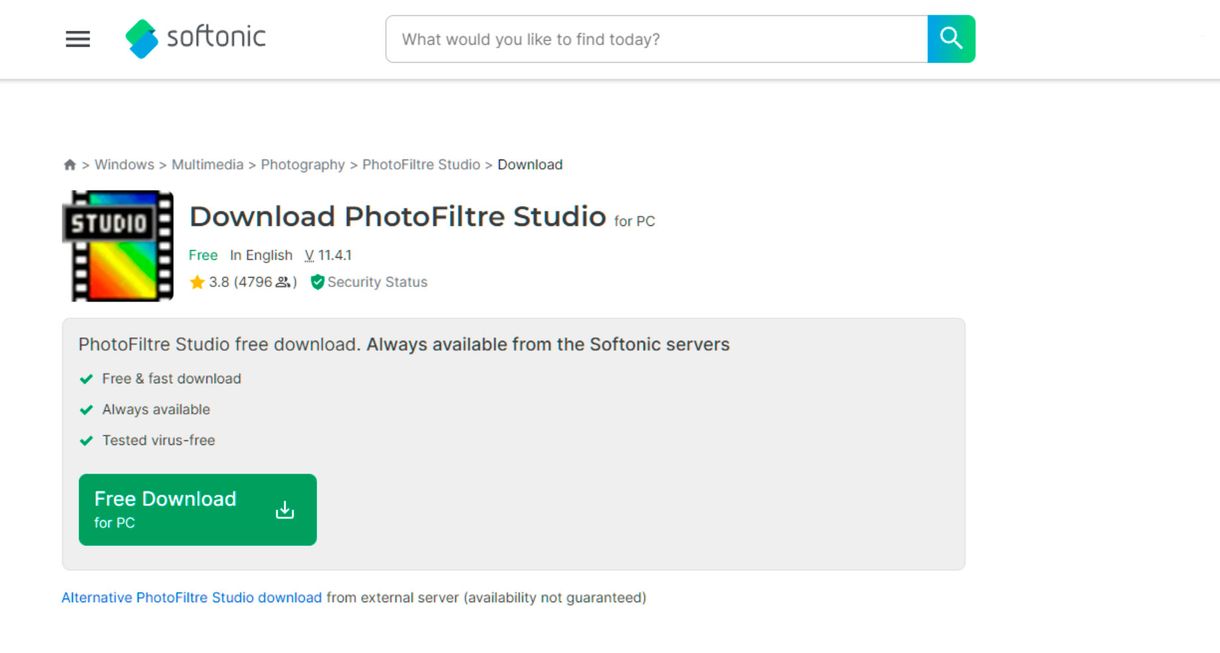Viewport: 1220px width, 653px height.
Task: Click the search input field
Action: point(650,38)
